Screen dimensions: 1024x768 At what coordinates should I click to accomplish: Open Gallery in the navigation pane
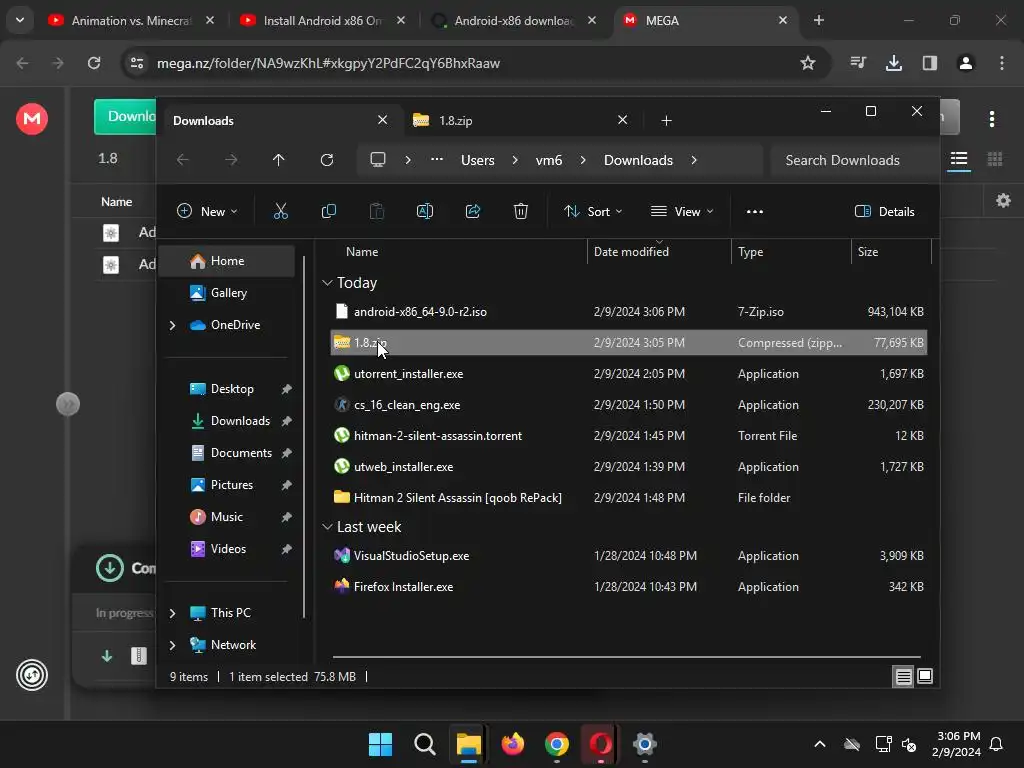point(227,293)
